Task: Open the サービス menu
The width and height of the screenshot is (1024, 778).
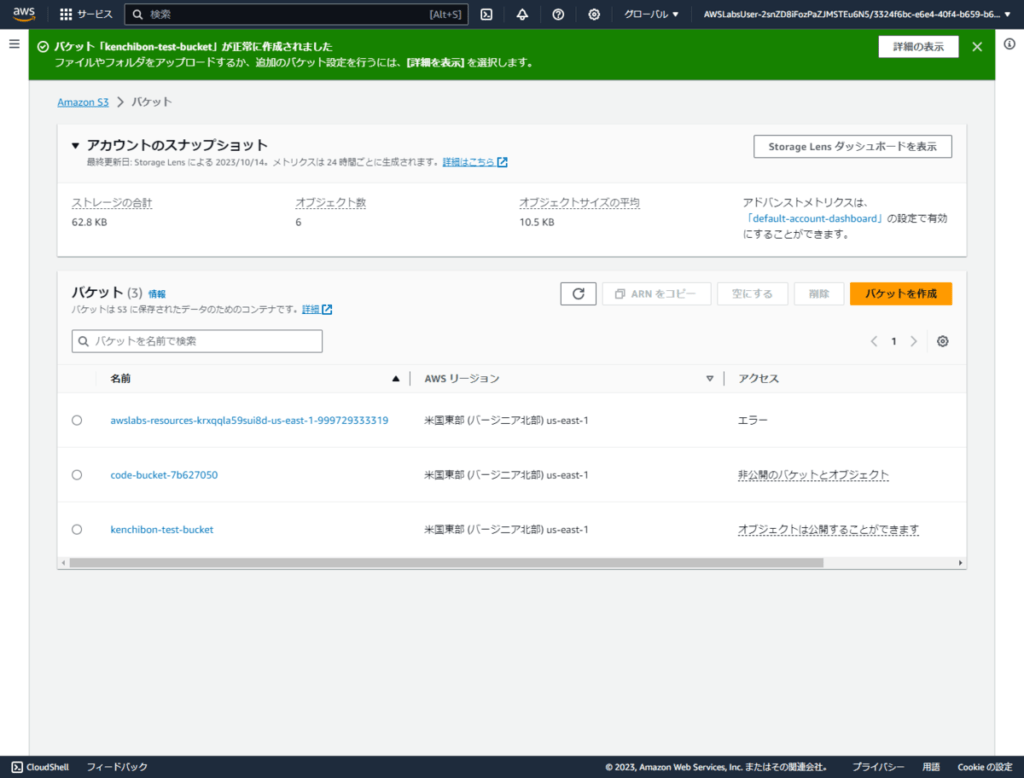Action: [86, 14]
